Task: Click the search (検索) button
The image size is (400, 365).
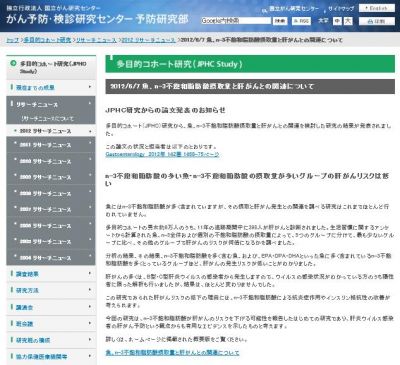Action: click(280, 21)
